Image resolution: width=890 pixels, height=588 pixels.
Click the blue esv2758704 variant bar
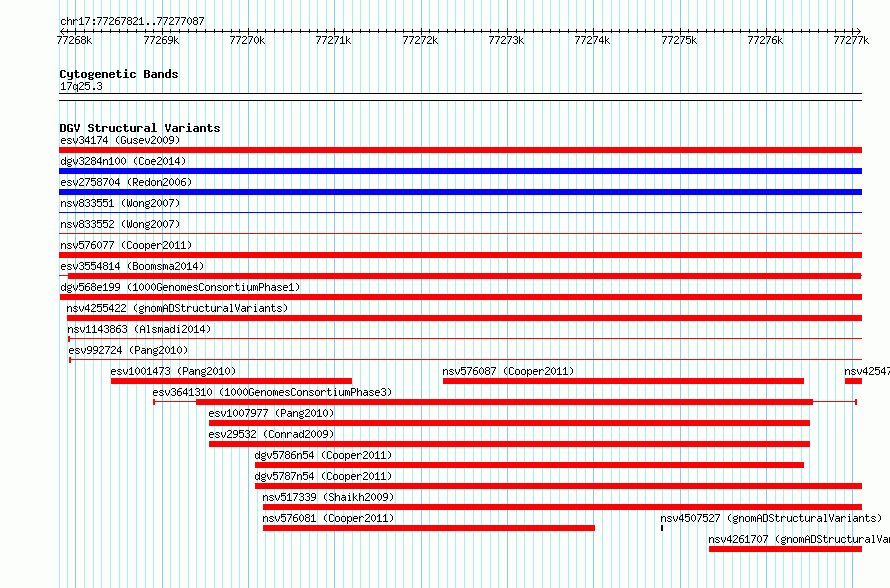[x=460, y=192]
